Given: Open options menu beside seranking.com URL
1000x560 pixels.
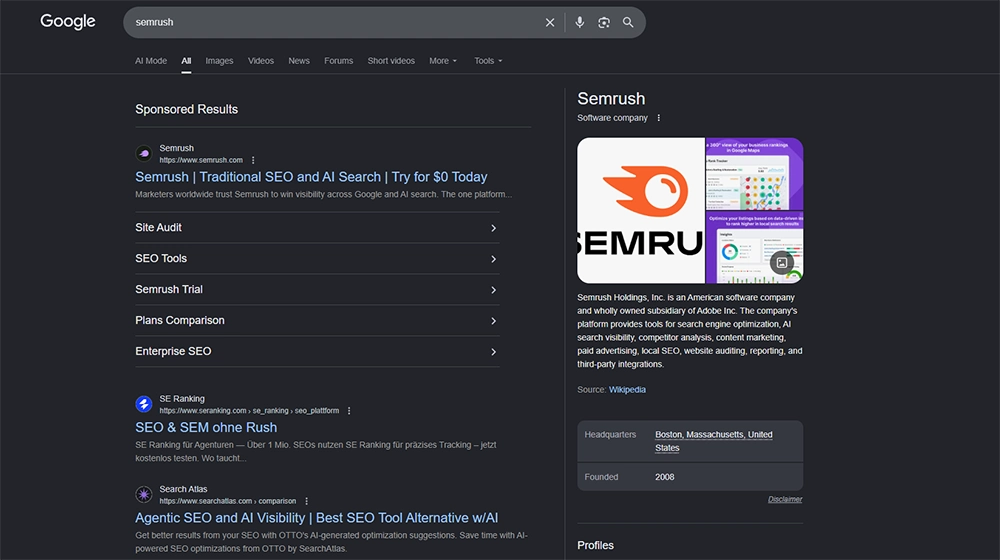Looking at the screenshot, I should [x=349, y=411].
